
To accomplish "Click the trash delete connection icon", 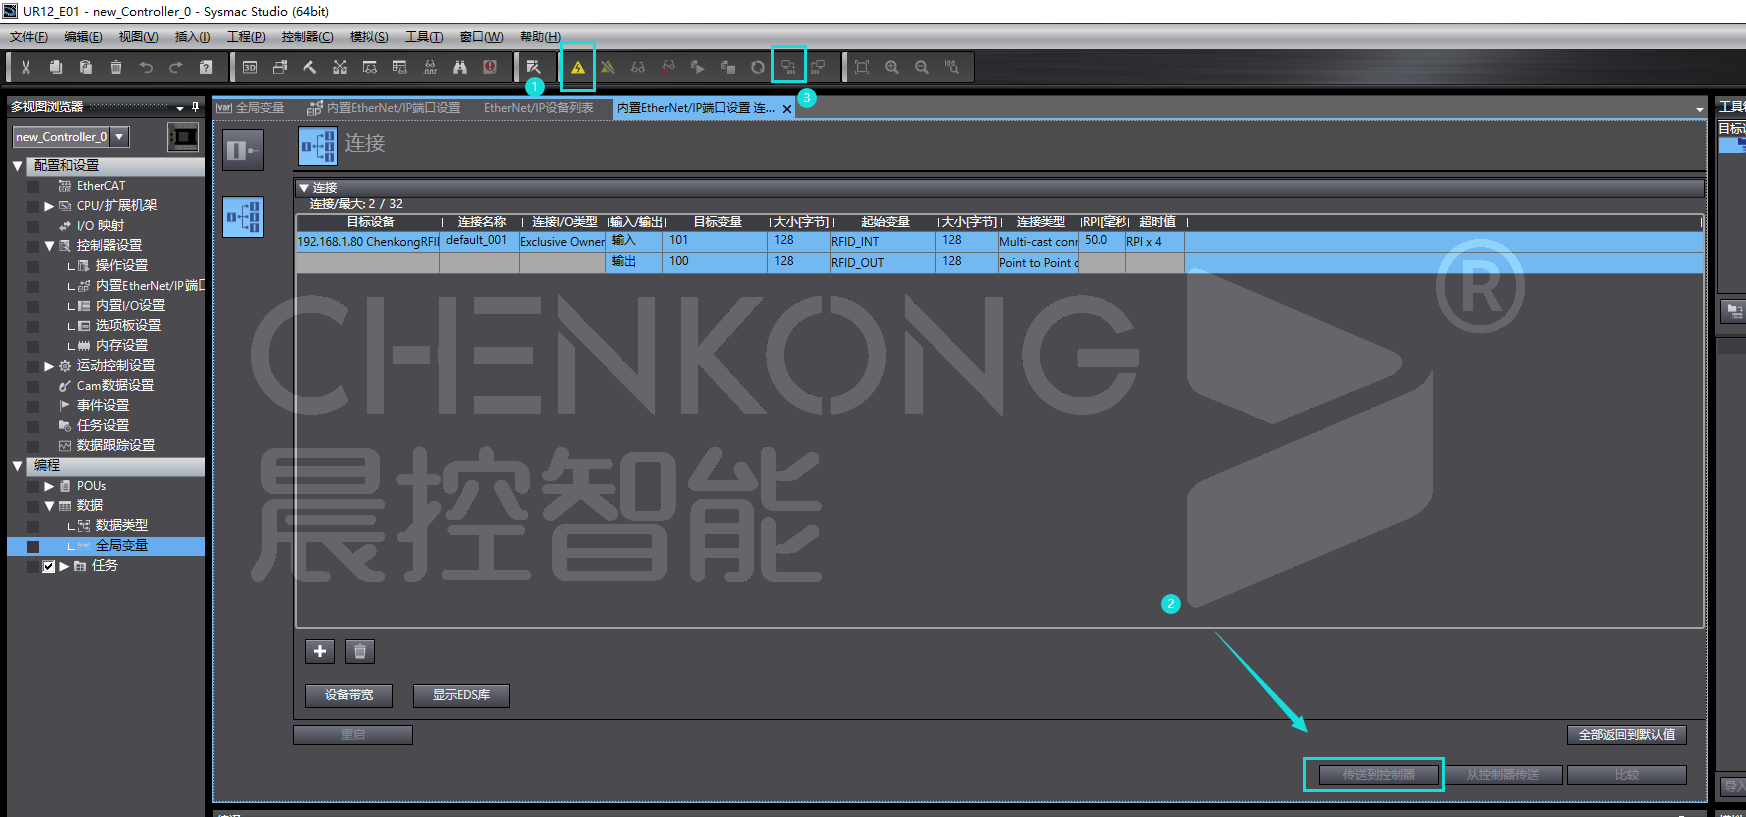I will [360, 652].
